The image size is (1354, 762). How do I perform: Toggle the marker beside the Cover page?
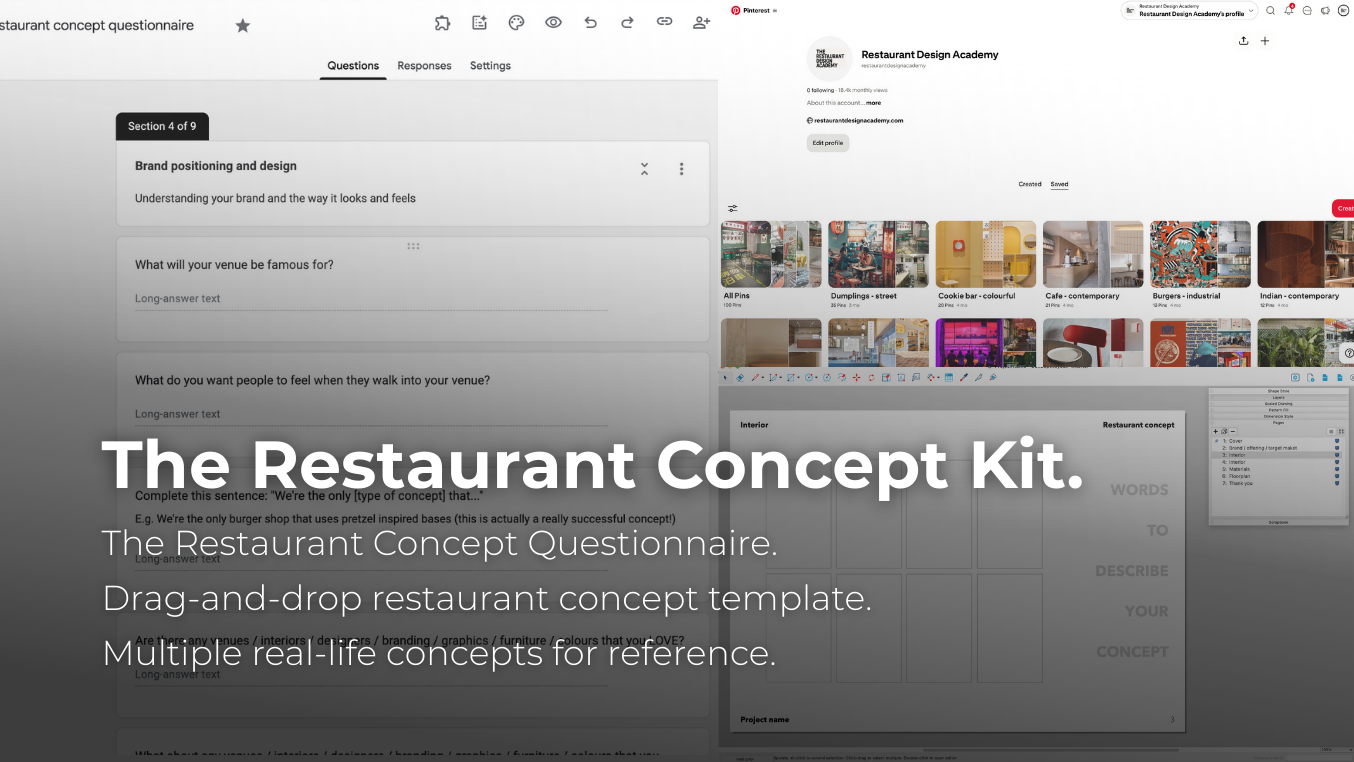1337,441
